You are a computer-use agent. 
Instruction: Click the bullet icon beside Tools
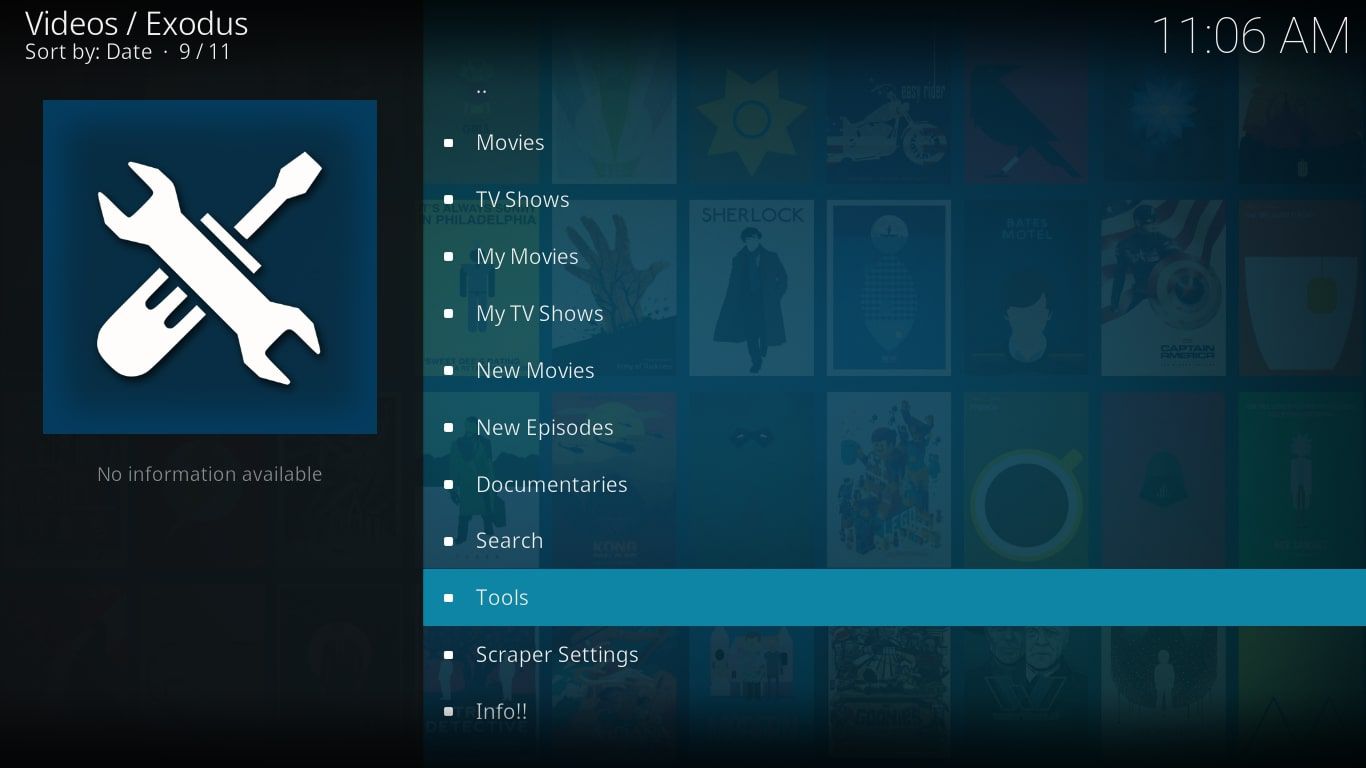pyautogui.click(x=448, y=598)
